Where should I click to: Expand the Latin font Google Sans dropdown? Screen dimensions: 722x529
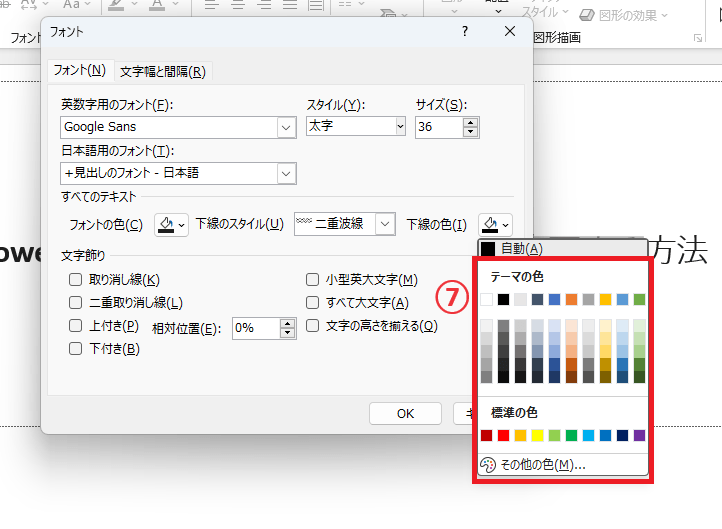286,128
